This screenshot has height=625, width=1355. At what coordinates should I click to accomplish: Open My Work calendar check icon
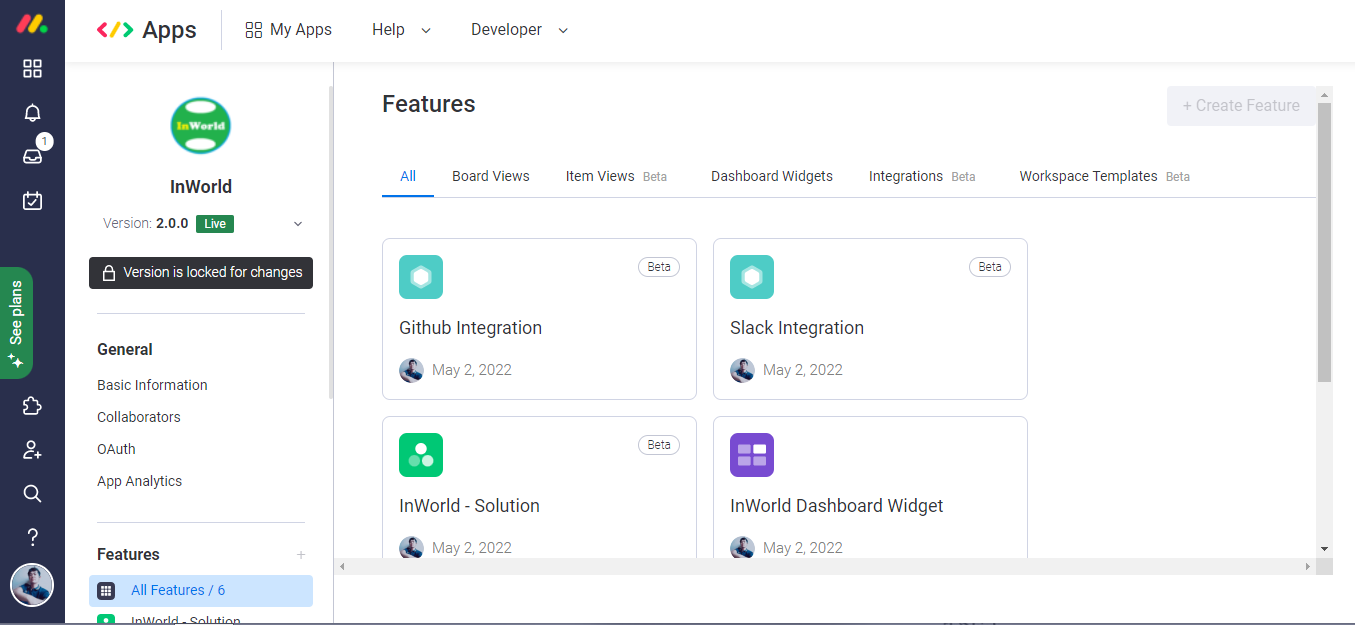click(32, 201)
